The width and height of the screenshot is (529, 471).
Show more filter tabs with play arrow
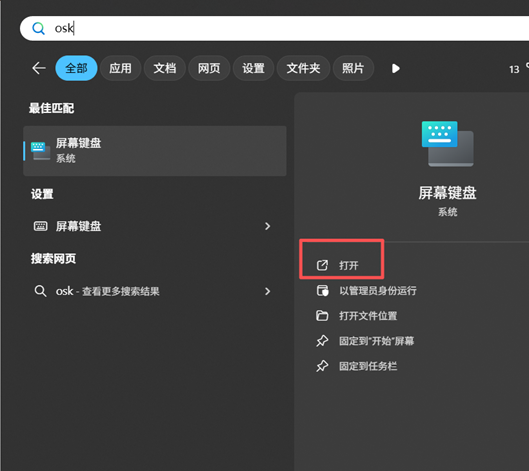click(x=395, y=68)
